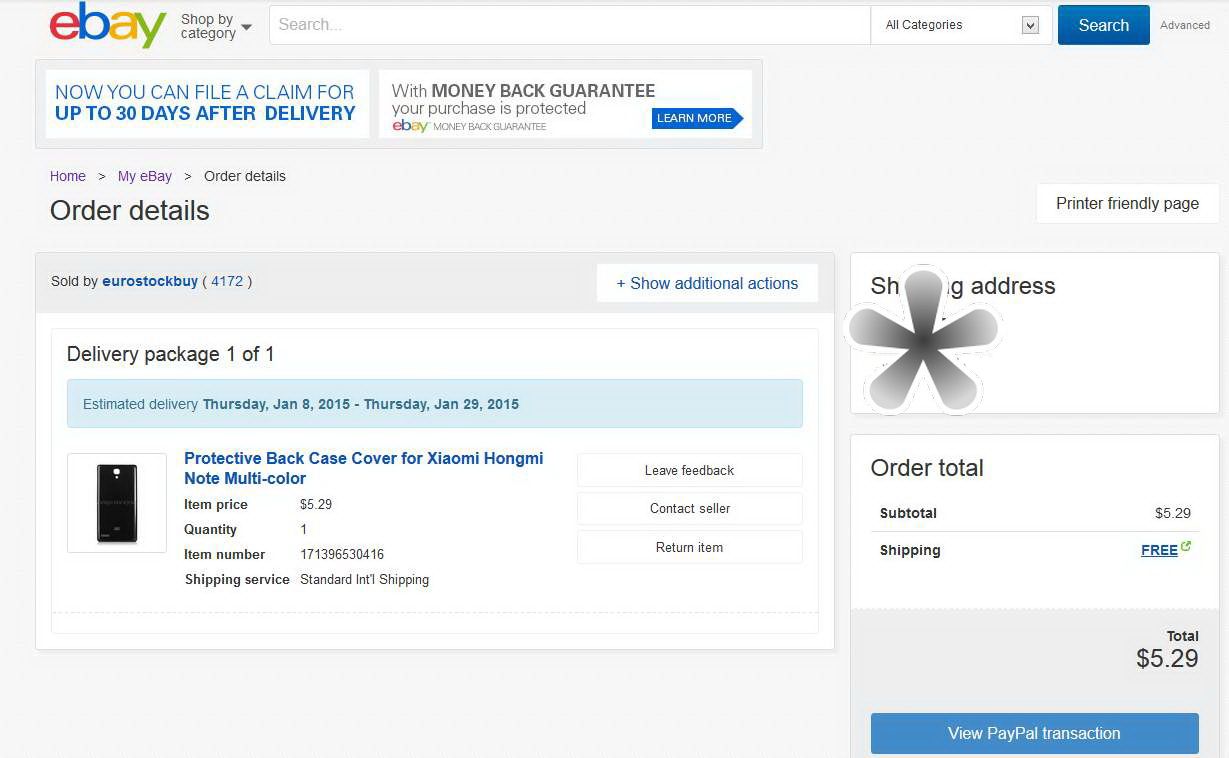1229x758 pixels.
Task: Expand Show additional actions
Action: (707, 283)
